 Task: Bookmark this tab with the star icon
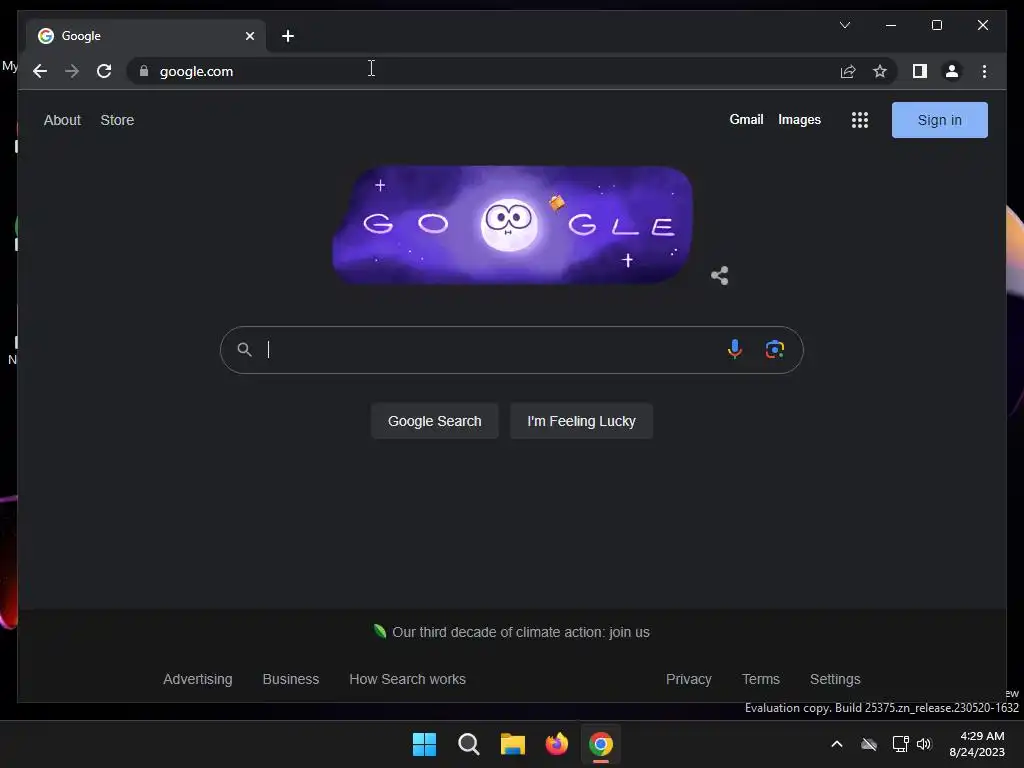pyautogui.click(x=880, y=71)
